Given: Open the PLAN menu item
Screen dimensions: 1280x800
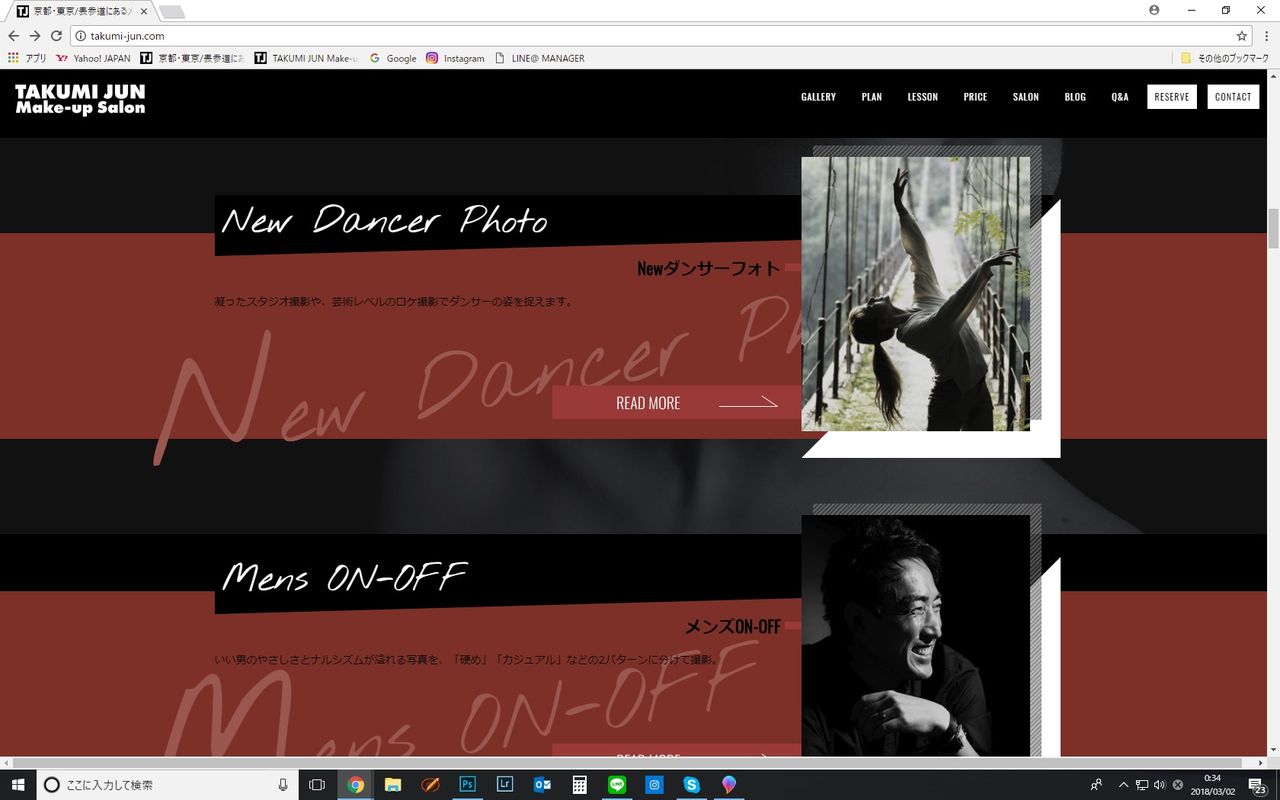Looking at the screenshot, I should pyautogui.click(x=872, y=97).
